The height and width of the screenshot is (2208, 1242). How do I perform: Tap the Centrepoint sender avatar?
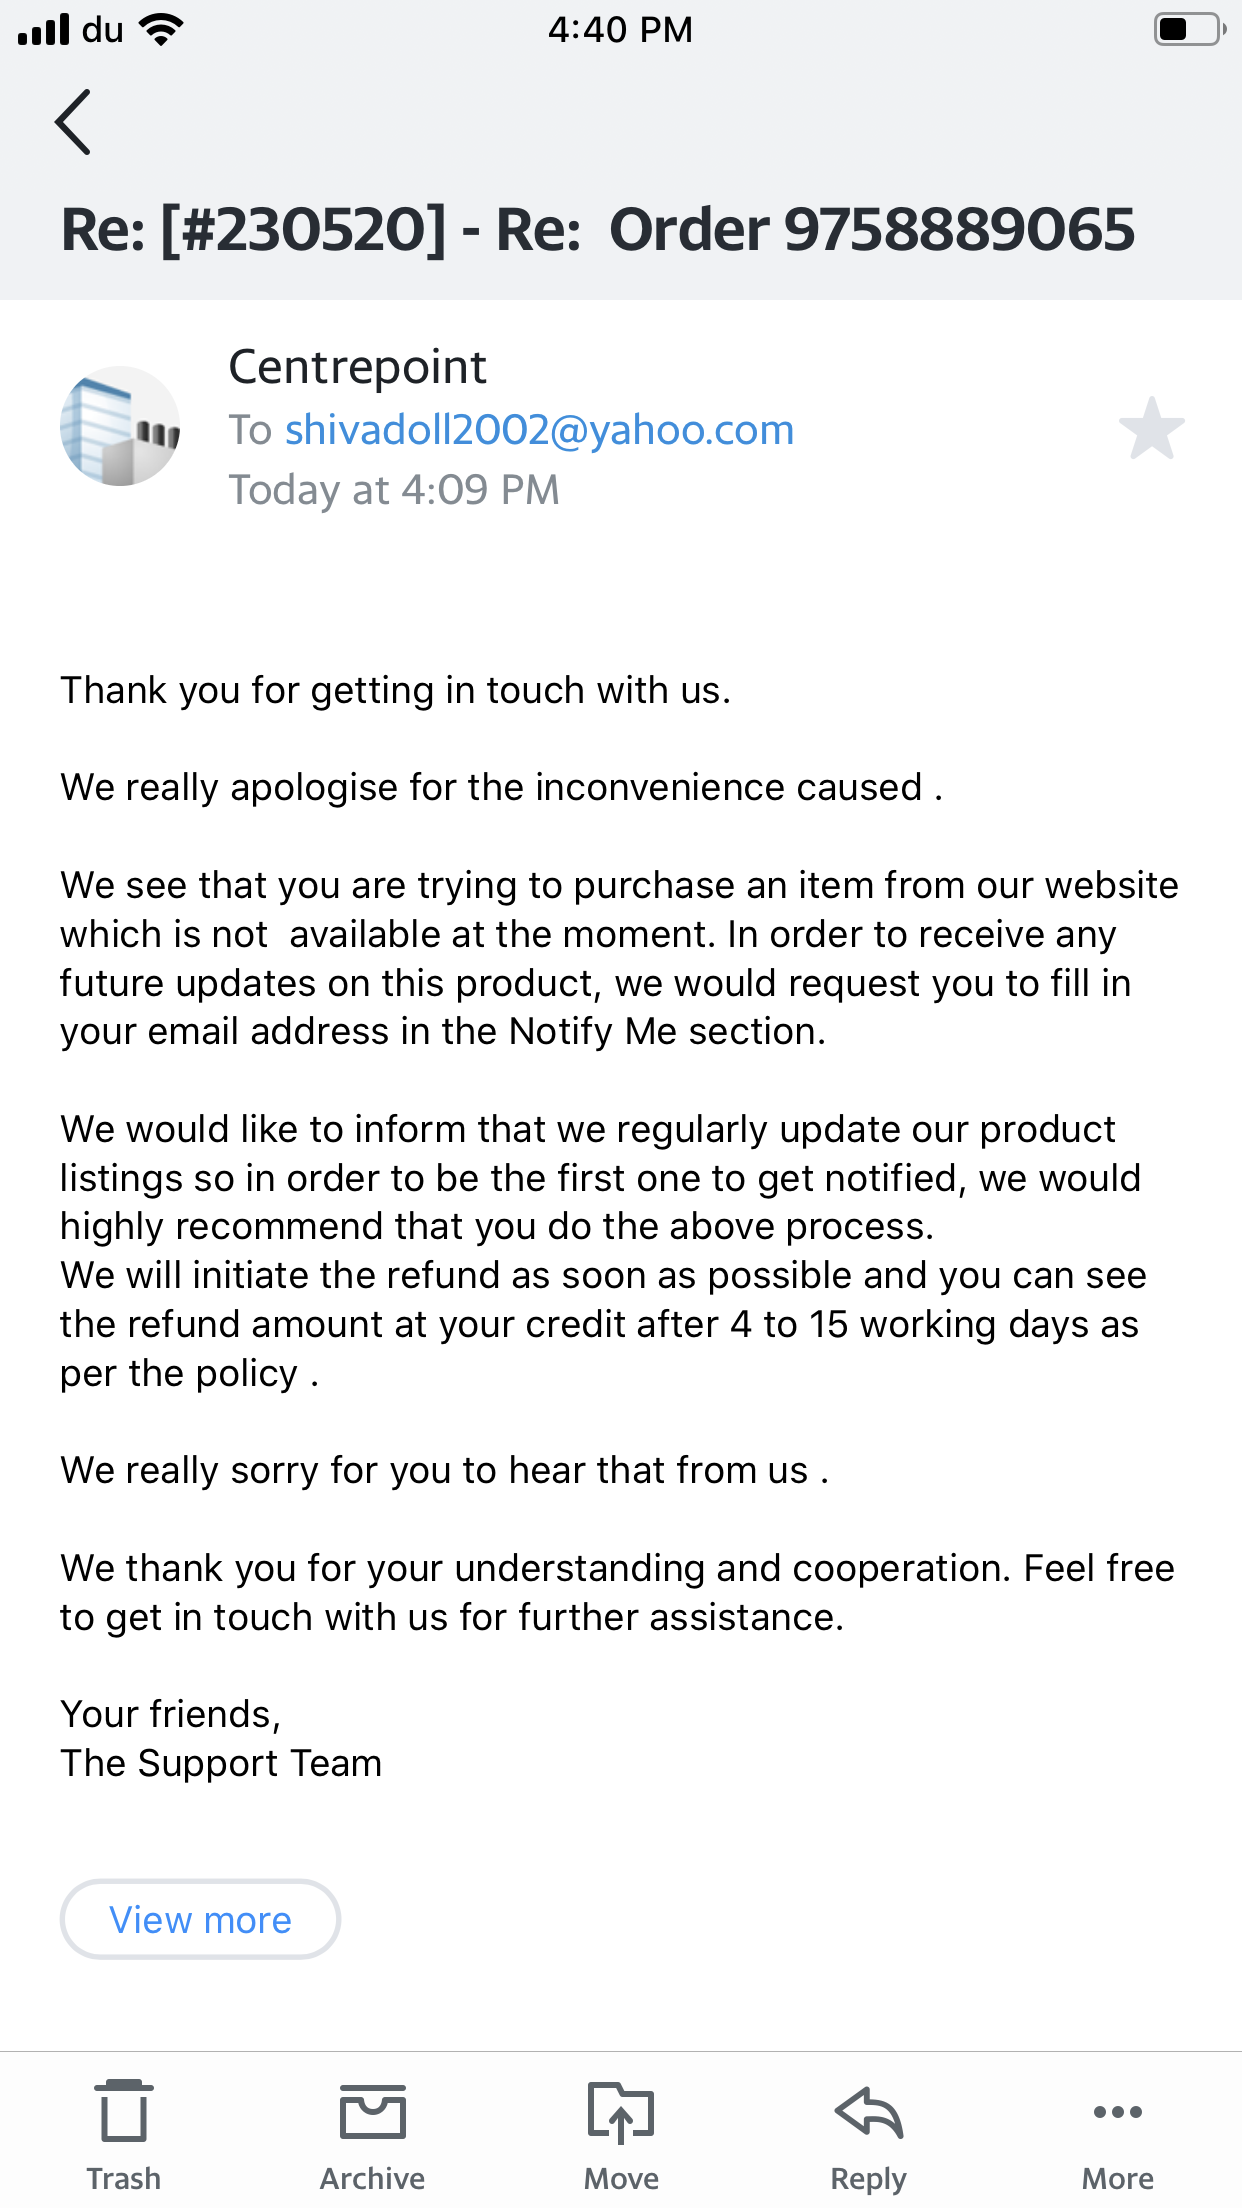pyautogui.click(x=120, y=426)
